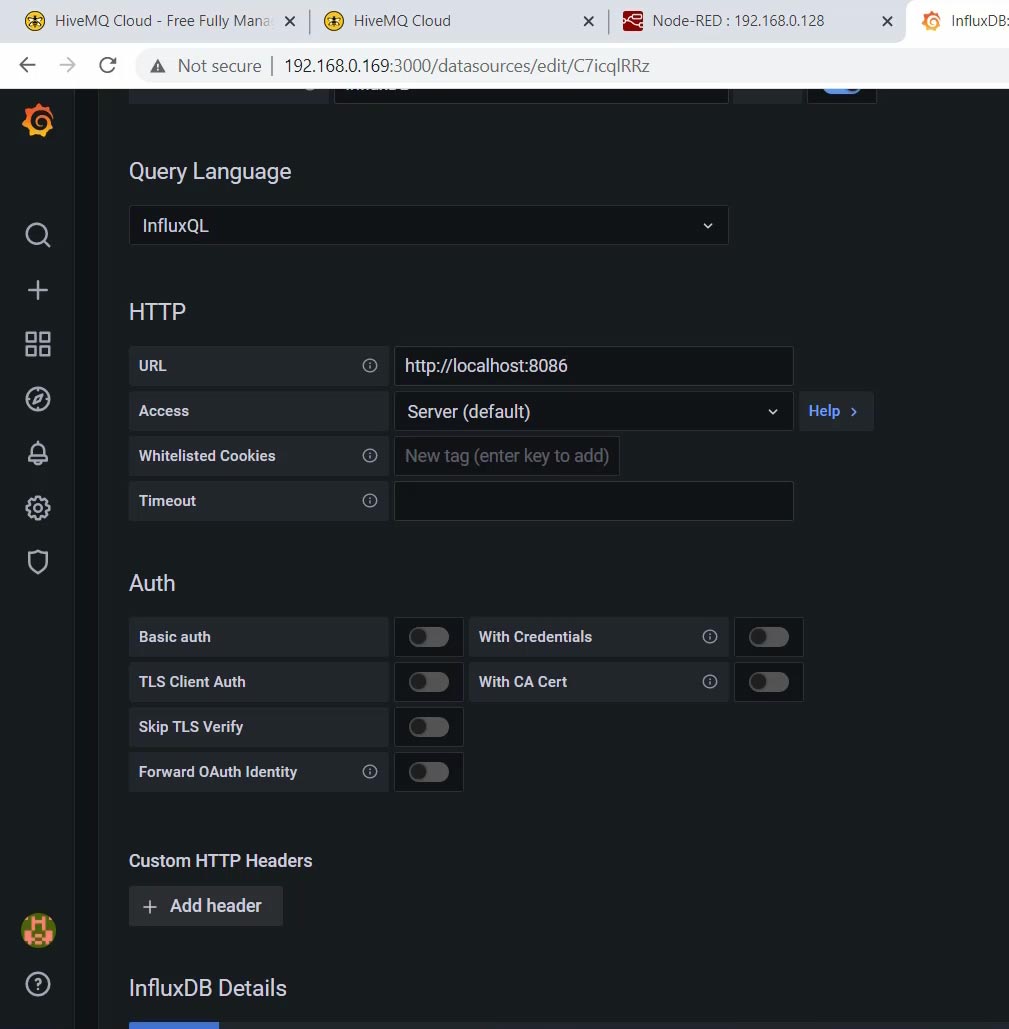Open Grafana home logo
Screen dimensions: 1009x1029
(x=38, y=121)
